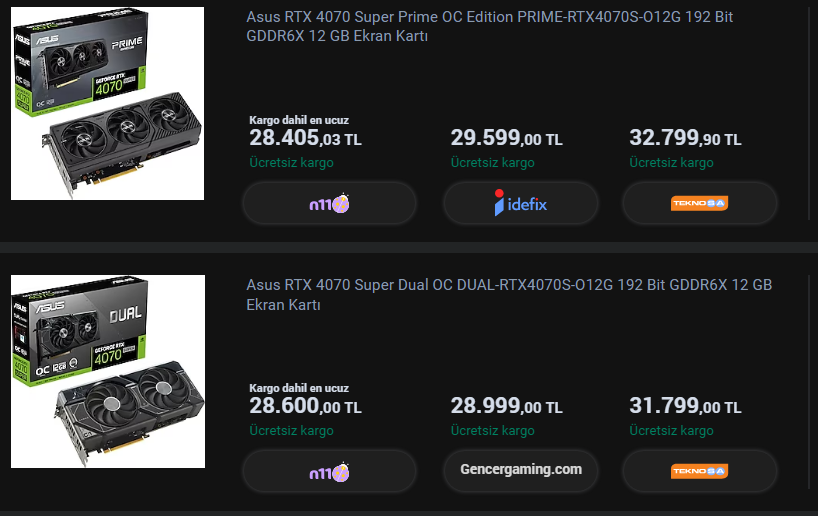Click the Prime RTX 4070 Super product image
Viewport: 818px width, 516px height.
pos(107,103)
